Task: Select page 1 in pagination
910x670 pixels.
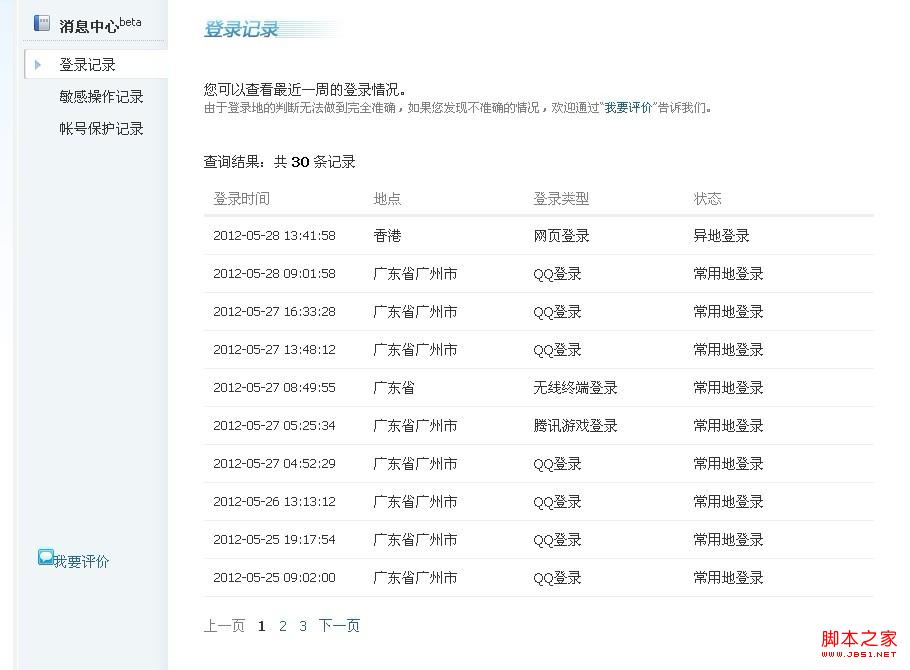Action: point(262,626)
